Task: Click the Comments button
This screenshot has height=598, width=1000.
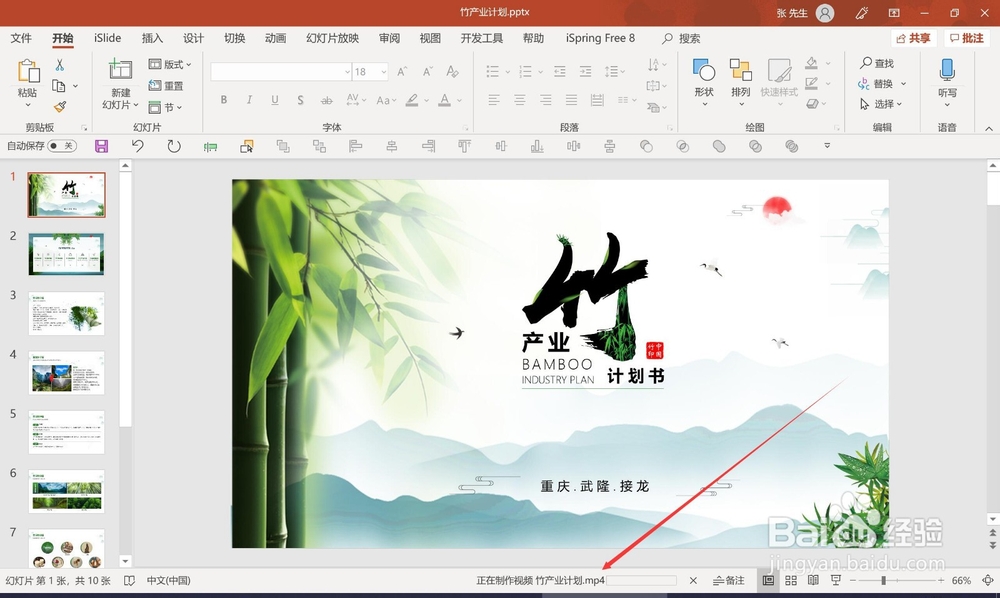Action: click(x=967, y=38)
